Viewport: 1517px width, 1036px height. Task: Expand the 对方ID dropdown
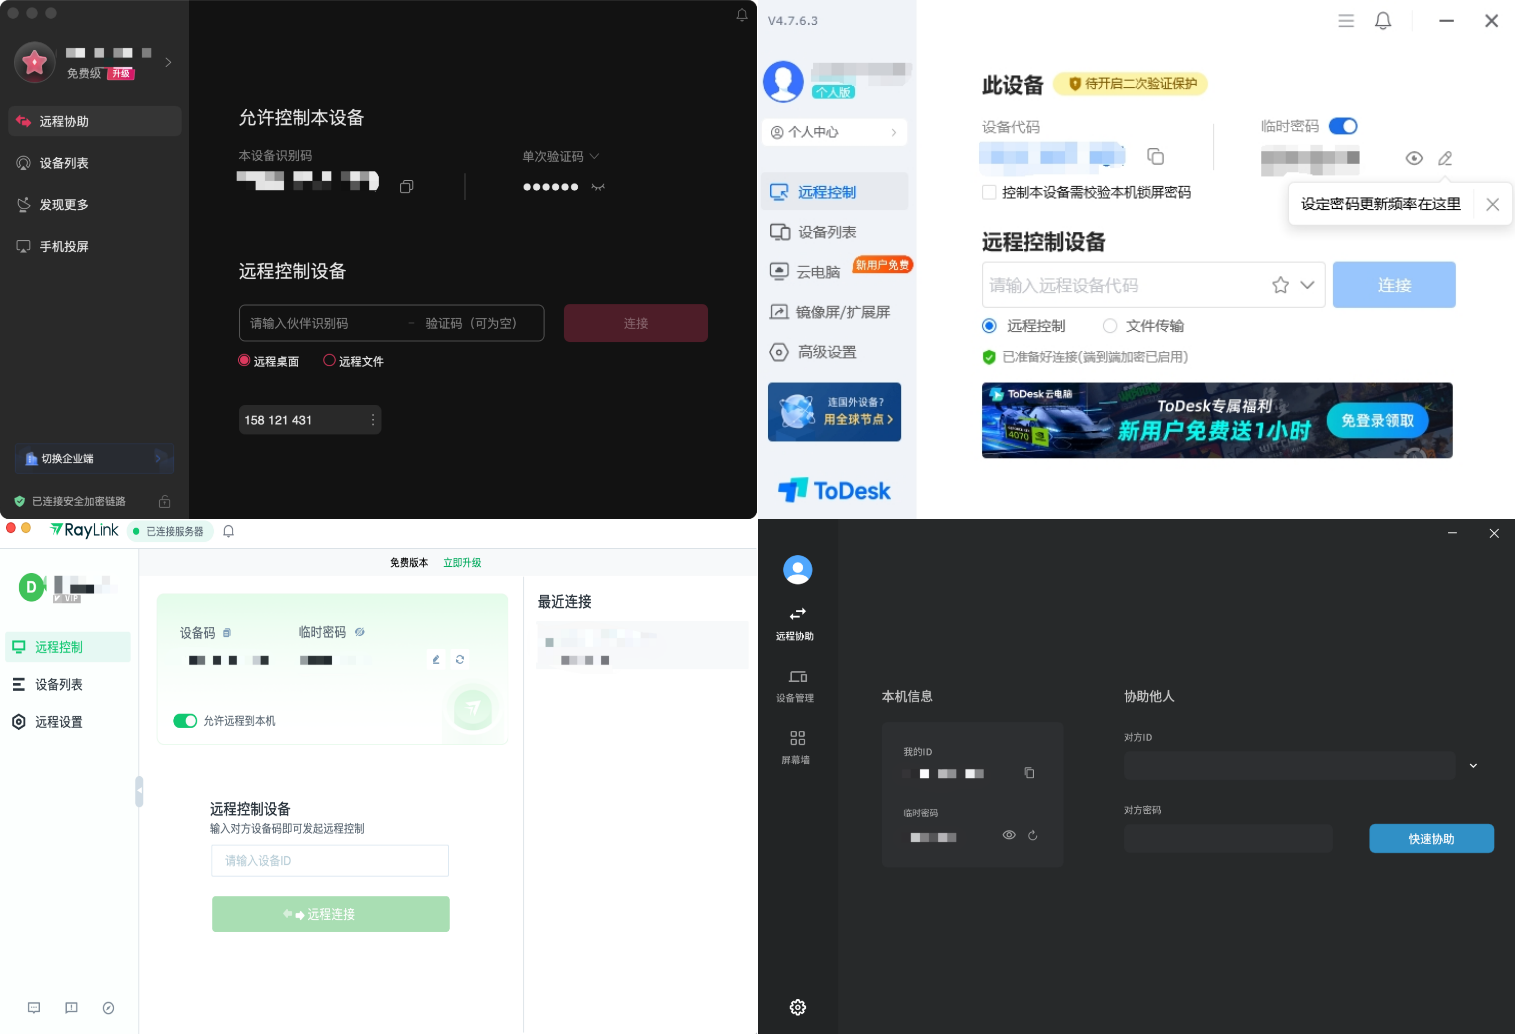(x=1473, y=765)
